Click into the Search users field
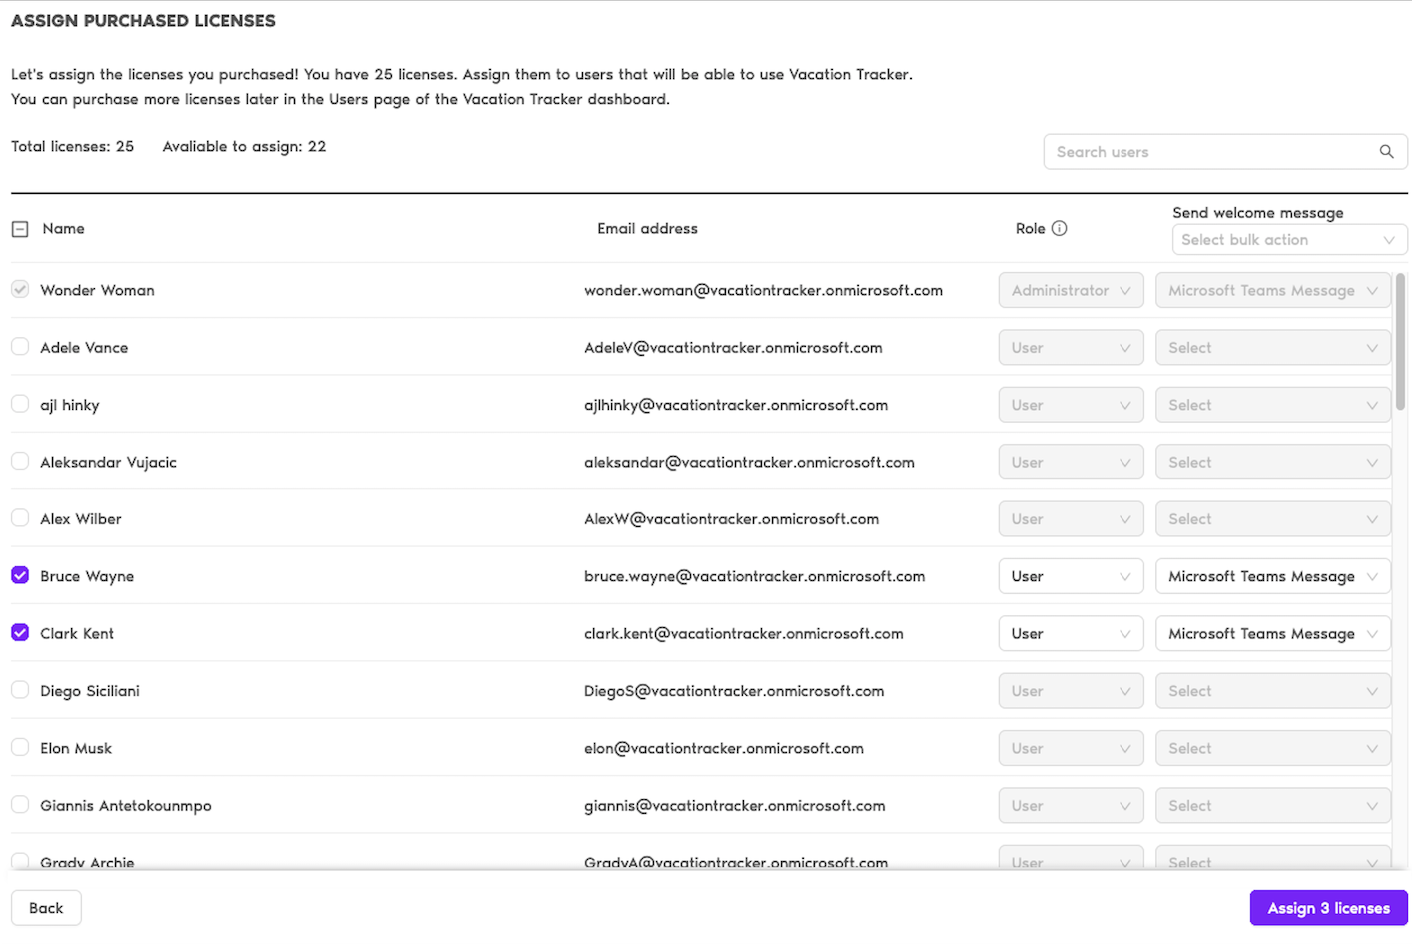This screenshot has height=944, width=1412. click(1210, 152)
